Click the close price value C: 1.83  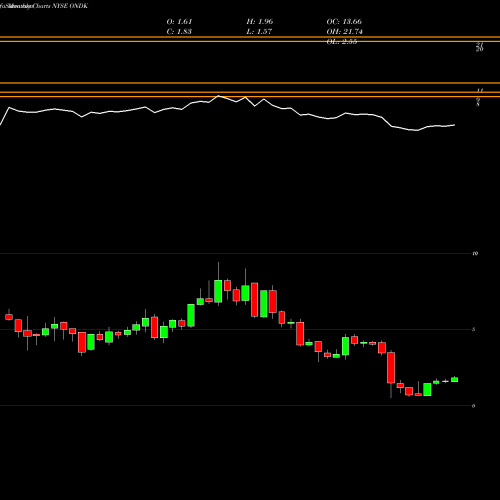tap(179, 32)
